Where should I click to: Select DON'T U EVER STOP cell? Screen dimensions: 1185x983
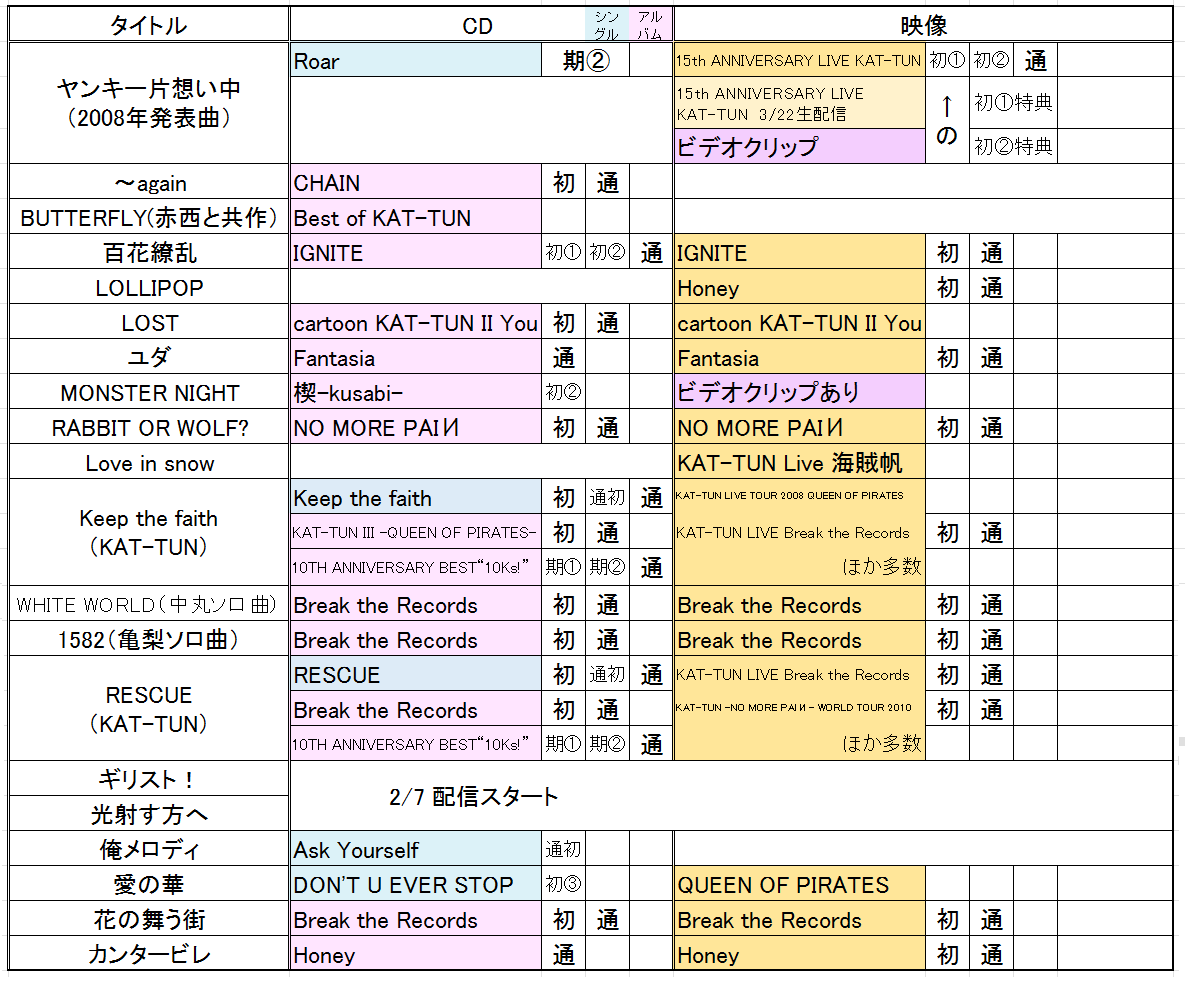(416, 884)
